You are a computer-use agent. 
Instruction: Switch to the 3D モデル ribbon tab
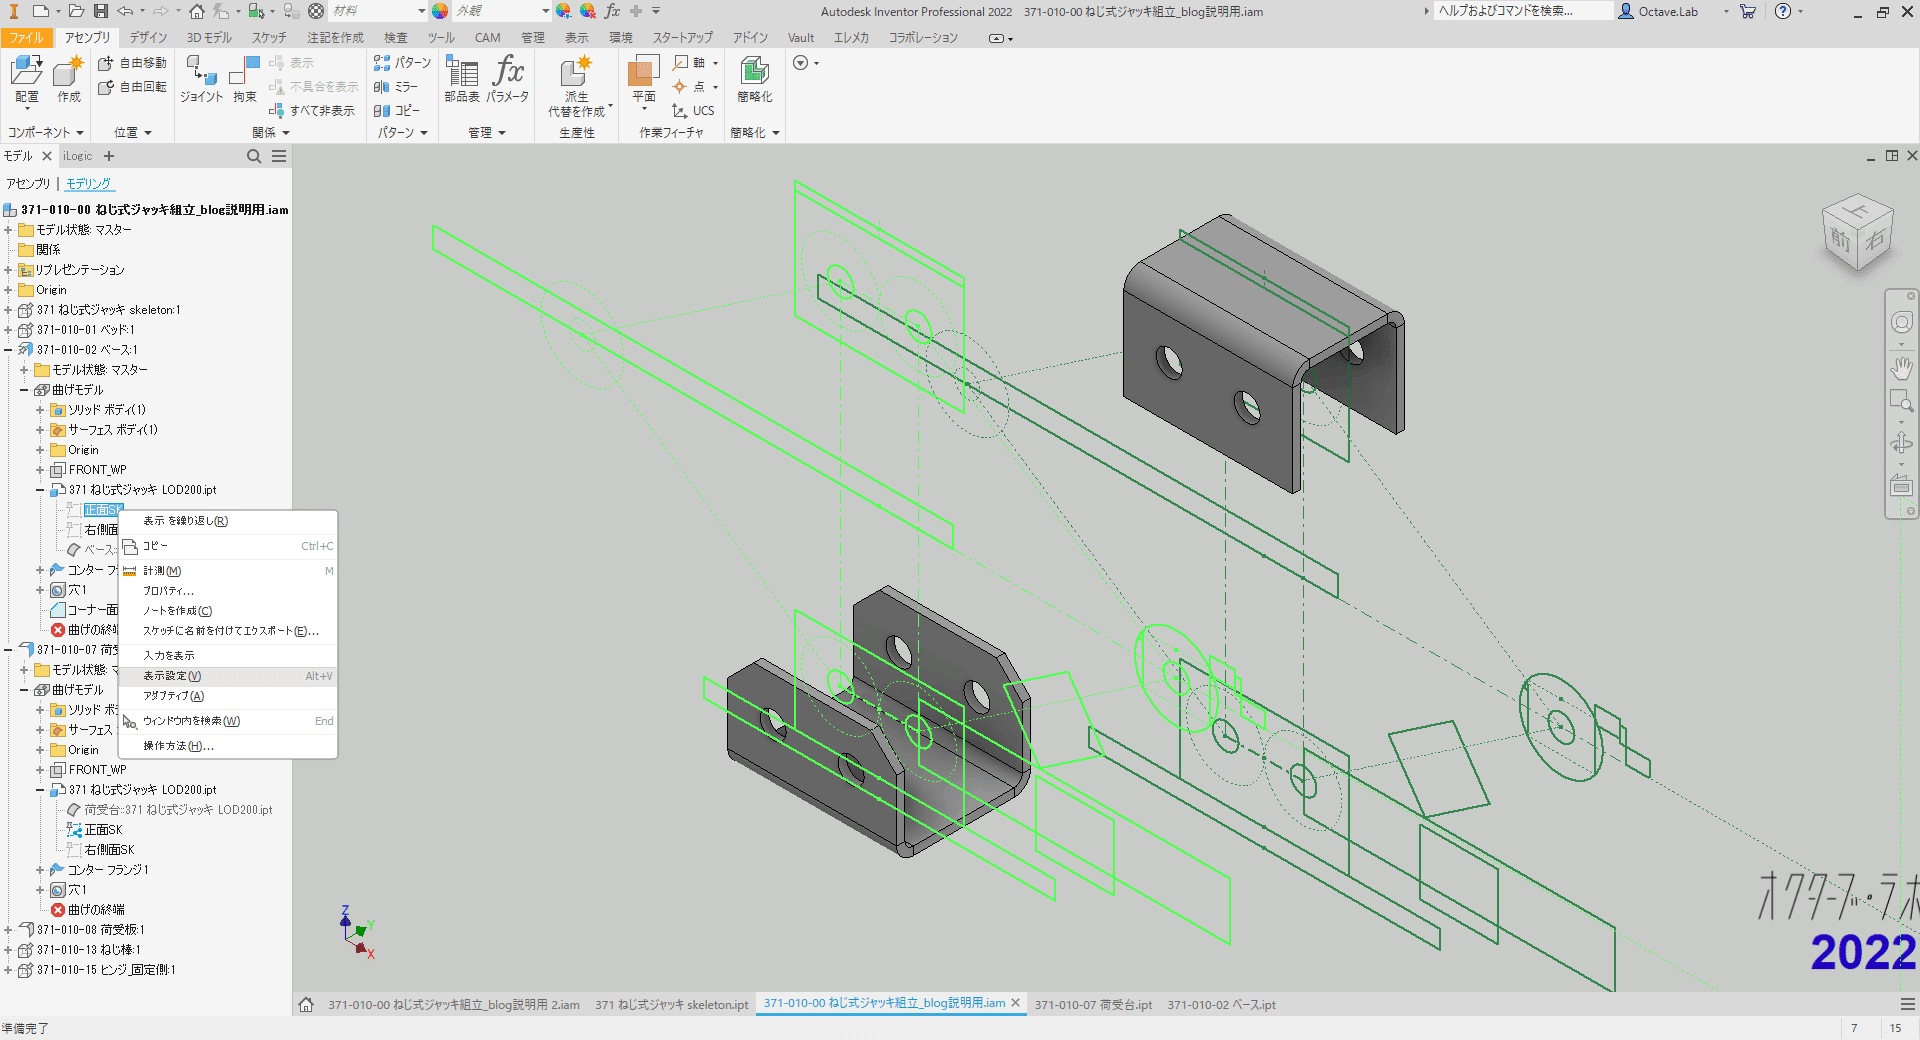209,38
